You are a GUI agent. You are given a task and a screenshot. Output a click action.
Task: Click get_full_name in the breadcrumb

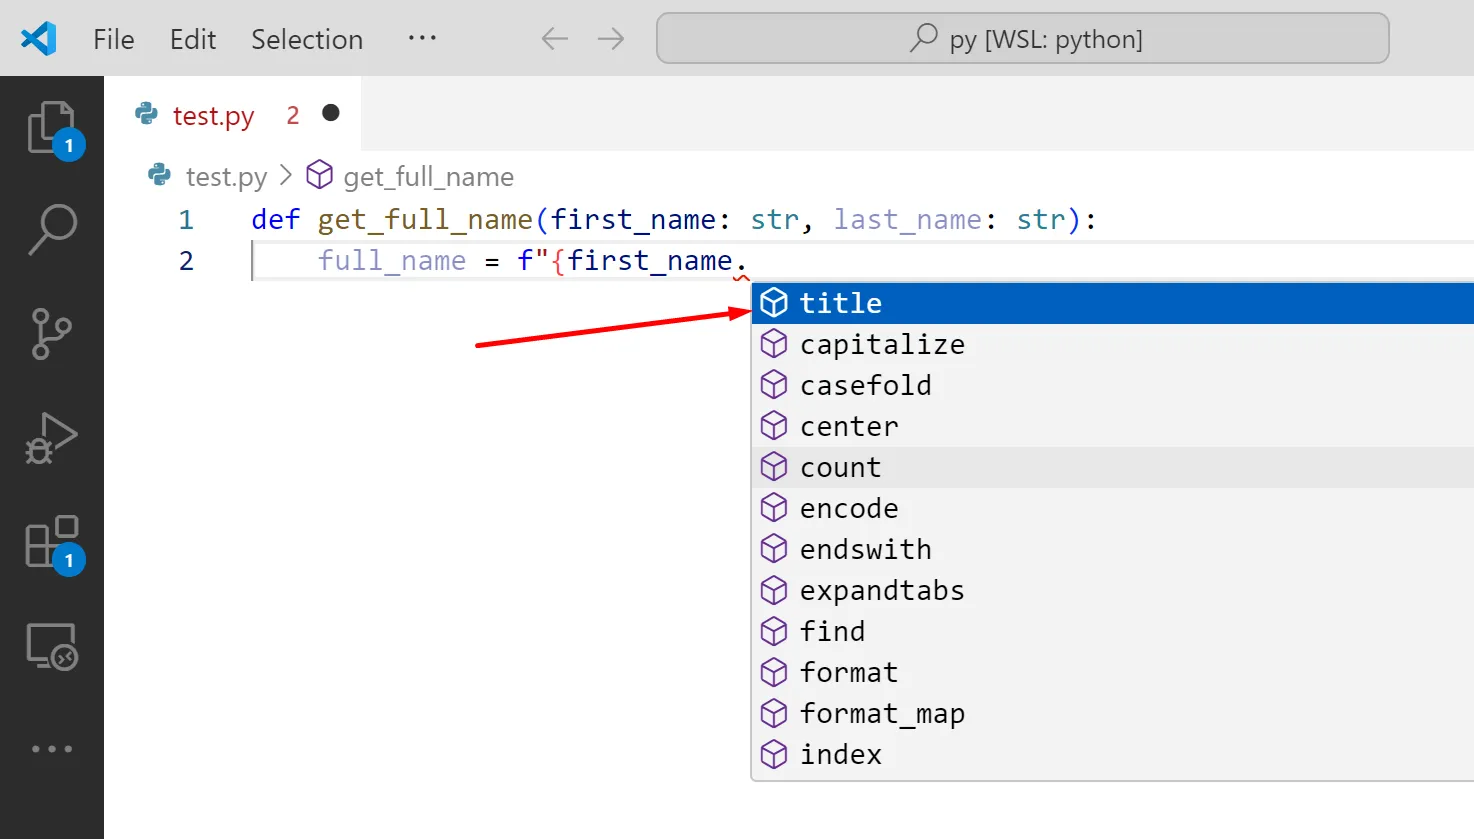(428, 177)
